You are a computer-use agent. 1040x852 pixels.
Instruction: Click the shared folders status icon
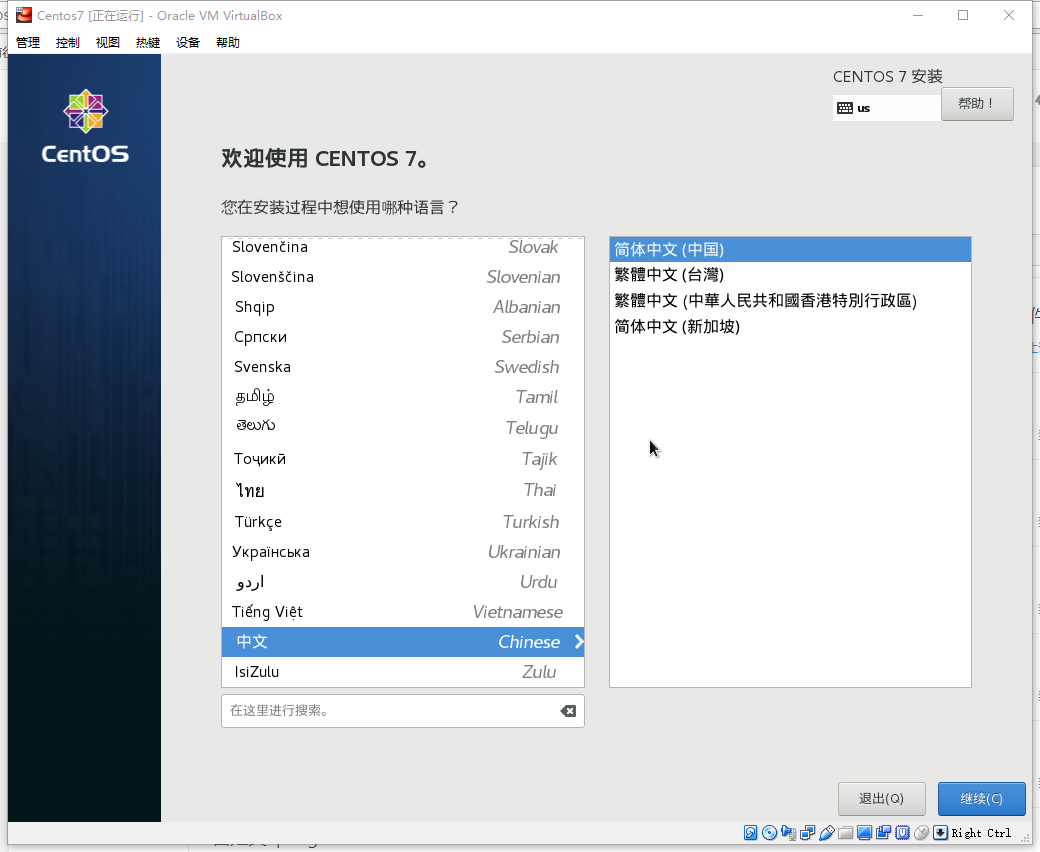pyautogui.click(x=845, y=833)
